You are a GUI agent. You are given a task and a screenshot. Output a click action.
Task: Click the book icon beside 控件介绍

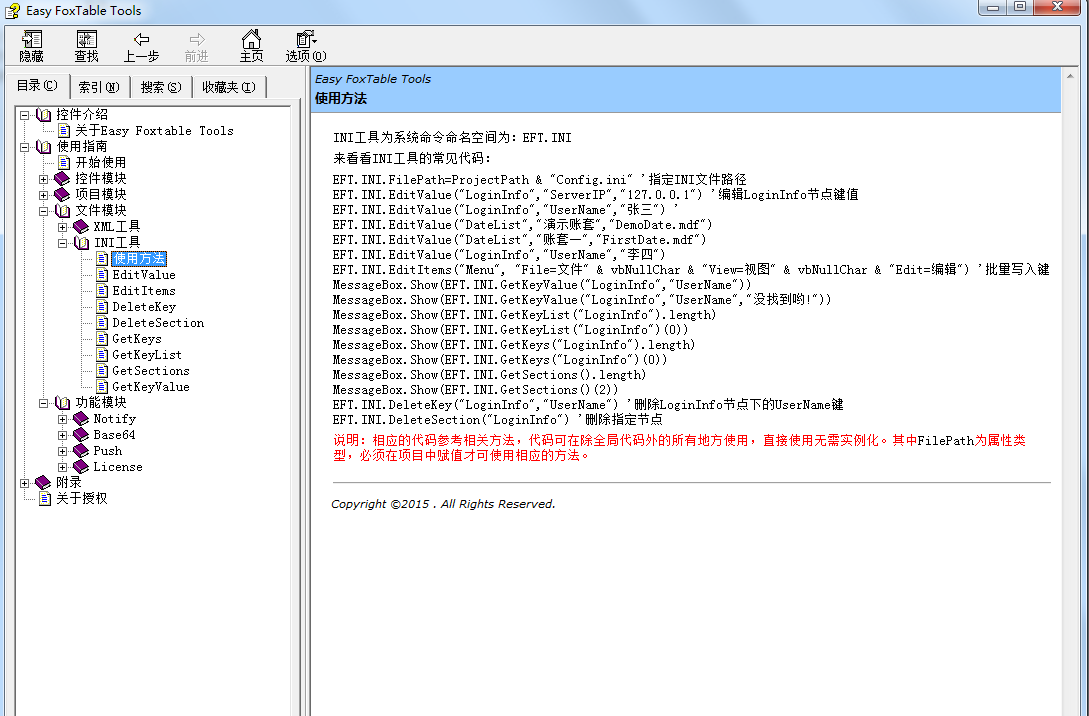click(44, 115)
